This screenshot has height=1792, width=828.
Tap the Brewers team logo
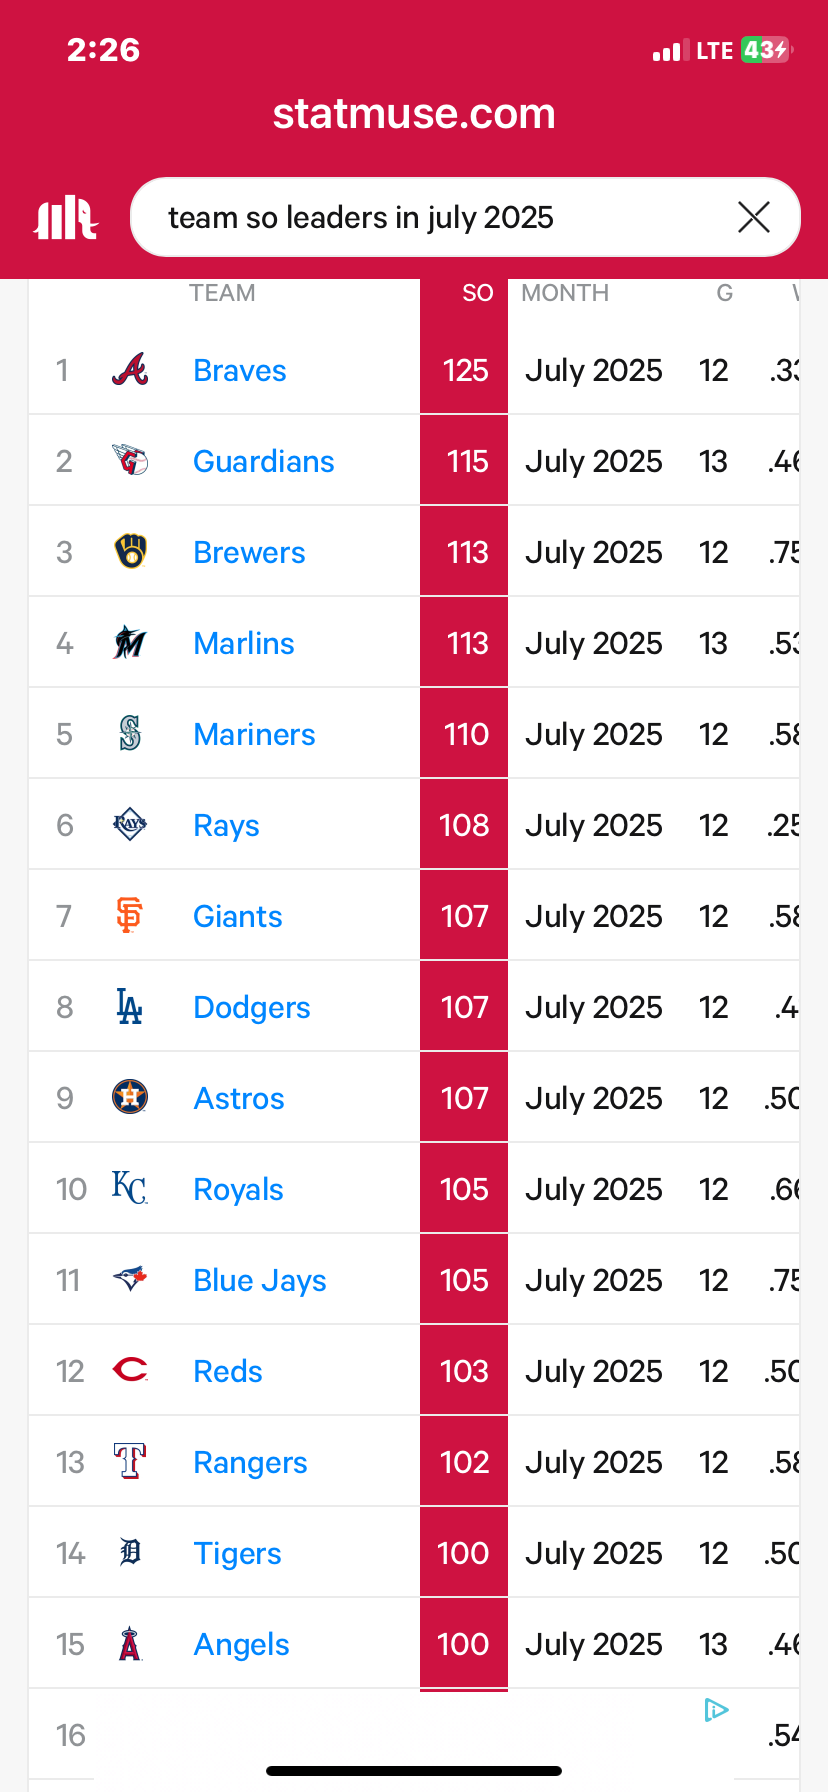[130, 552]
